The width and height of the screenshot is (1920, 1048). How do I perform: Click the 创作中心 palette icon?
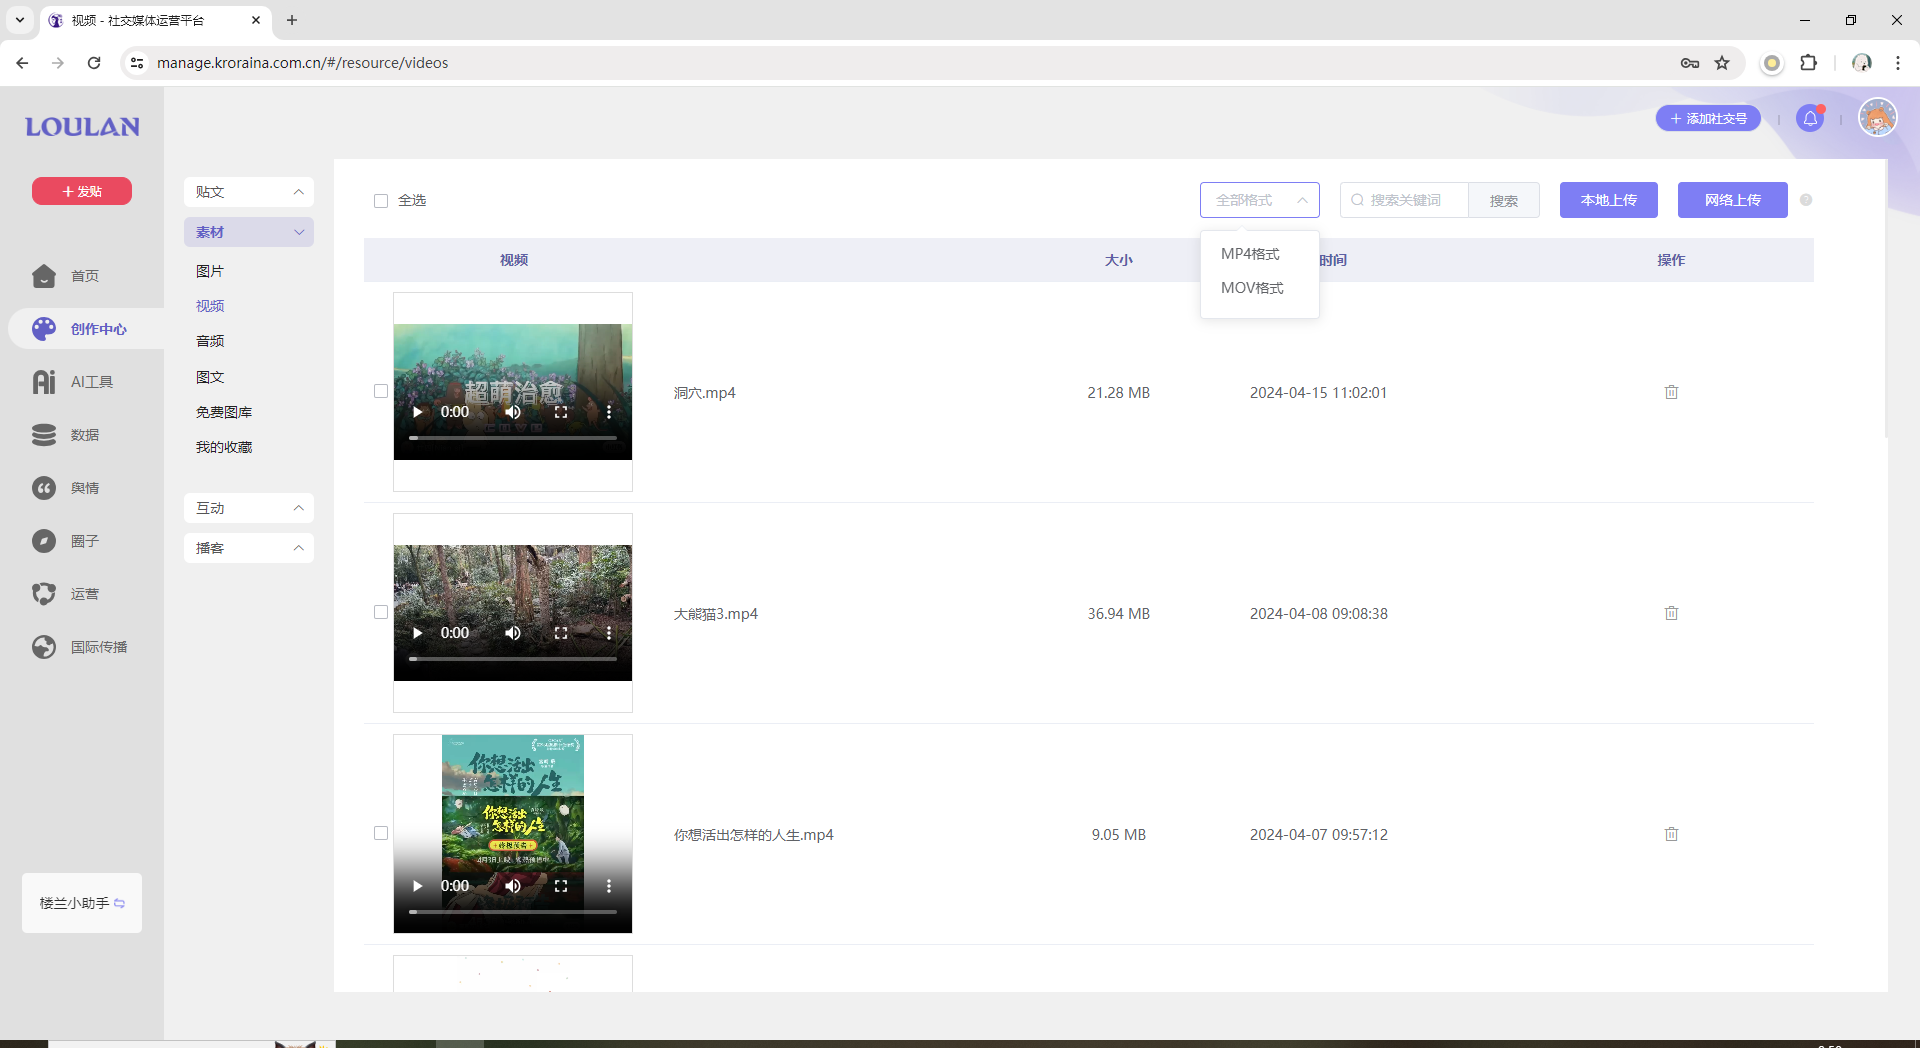coord(44,329)
